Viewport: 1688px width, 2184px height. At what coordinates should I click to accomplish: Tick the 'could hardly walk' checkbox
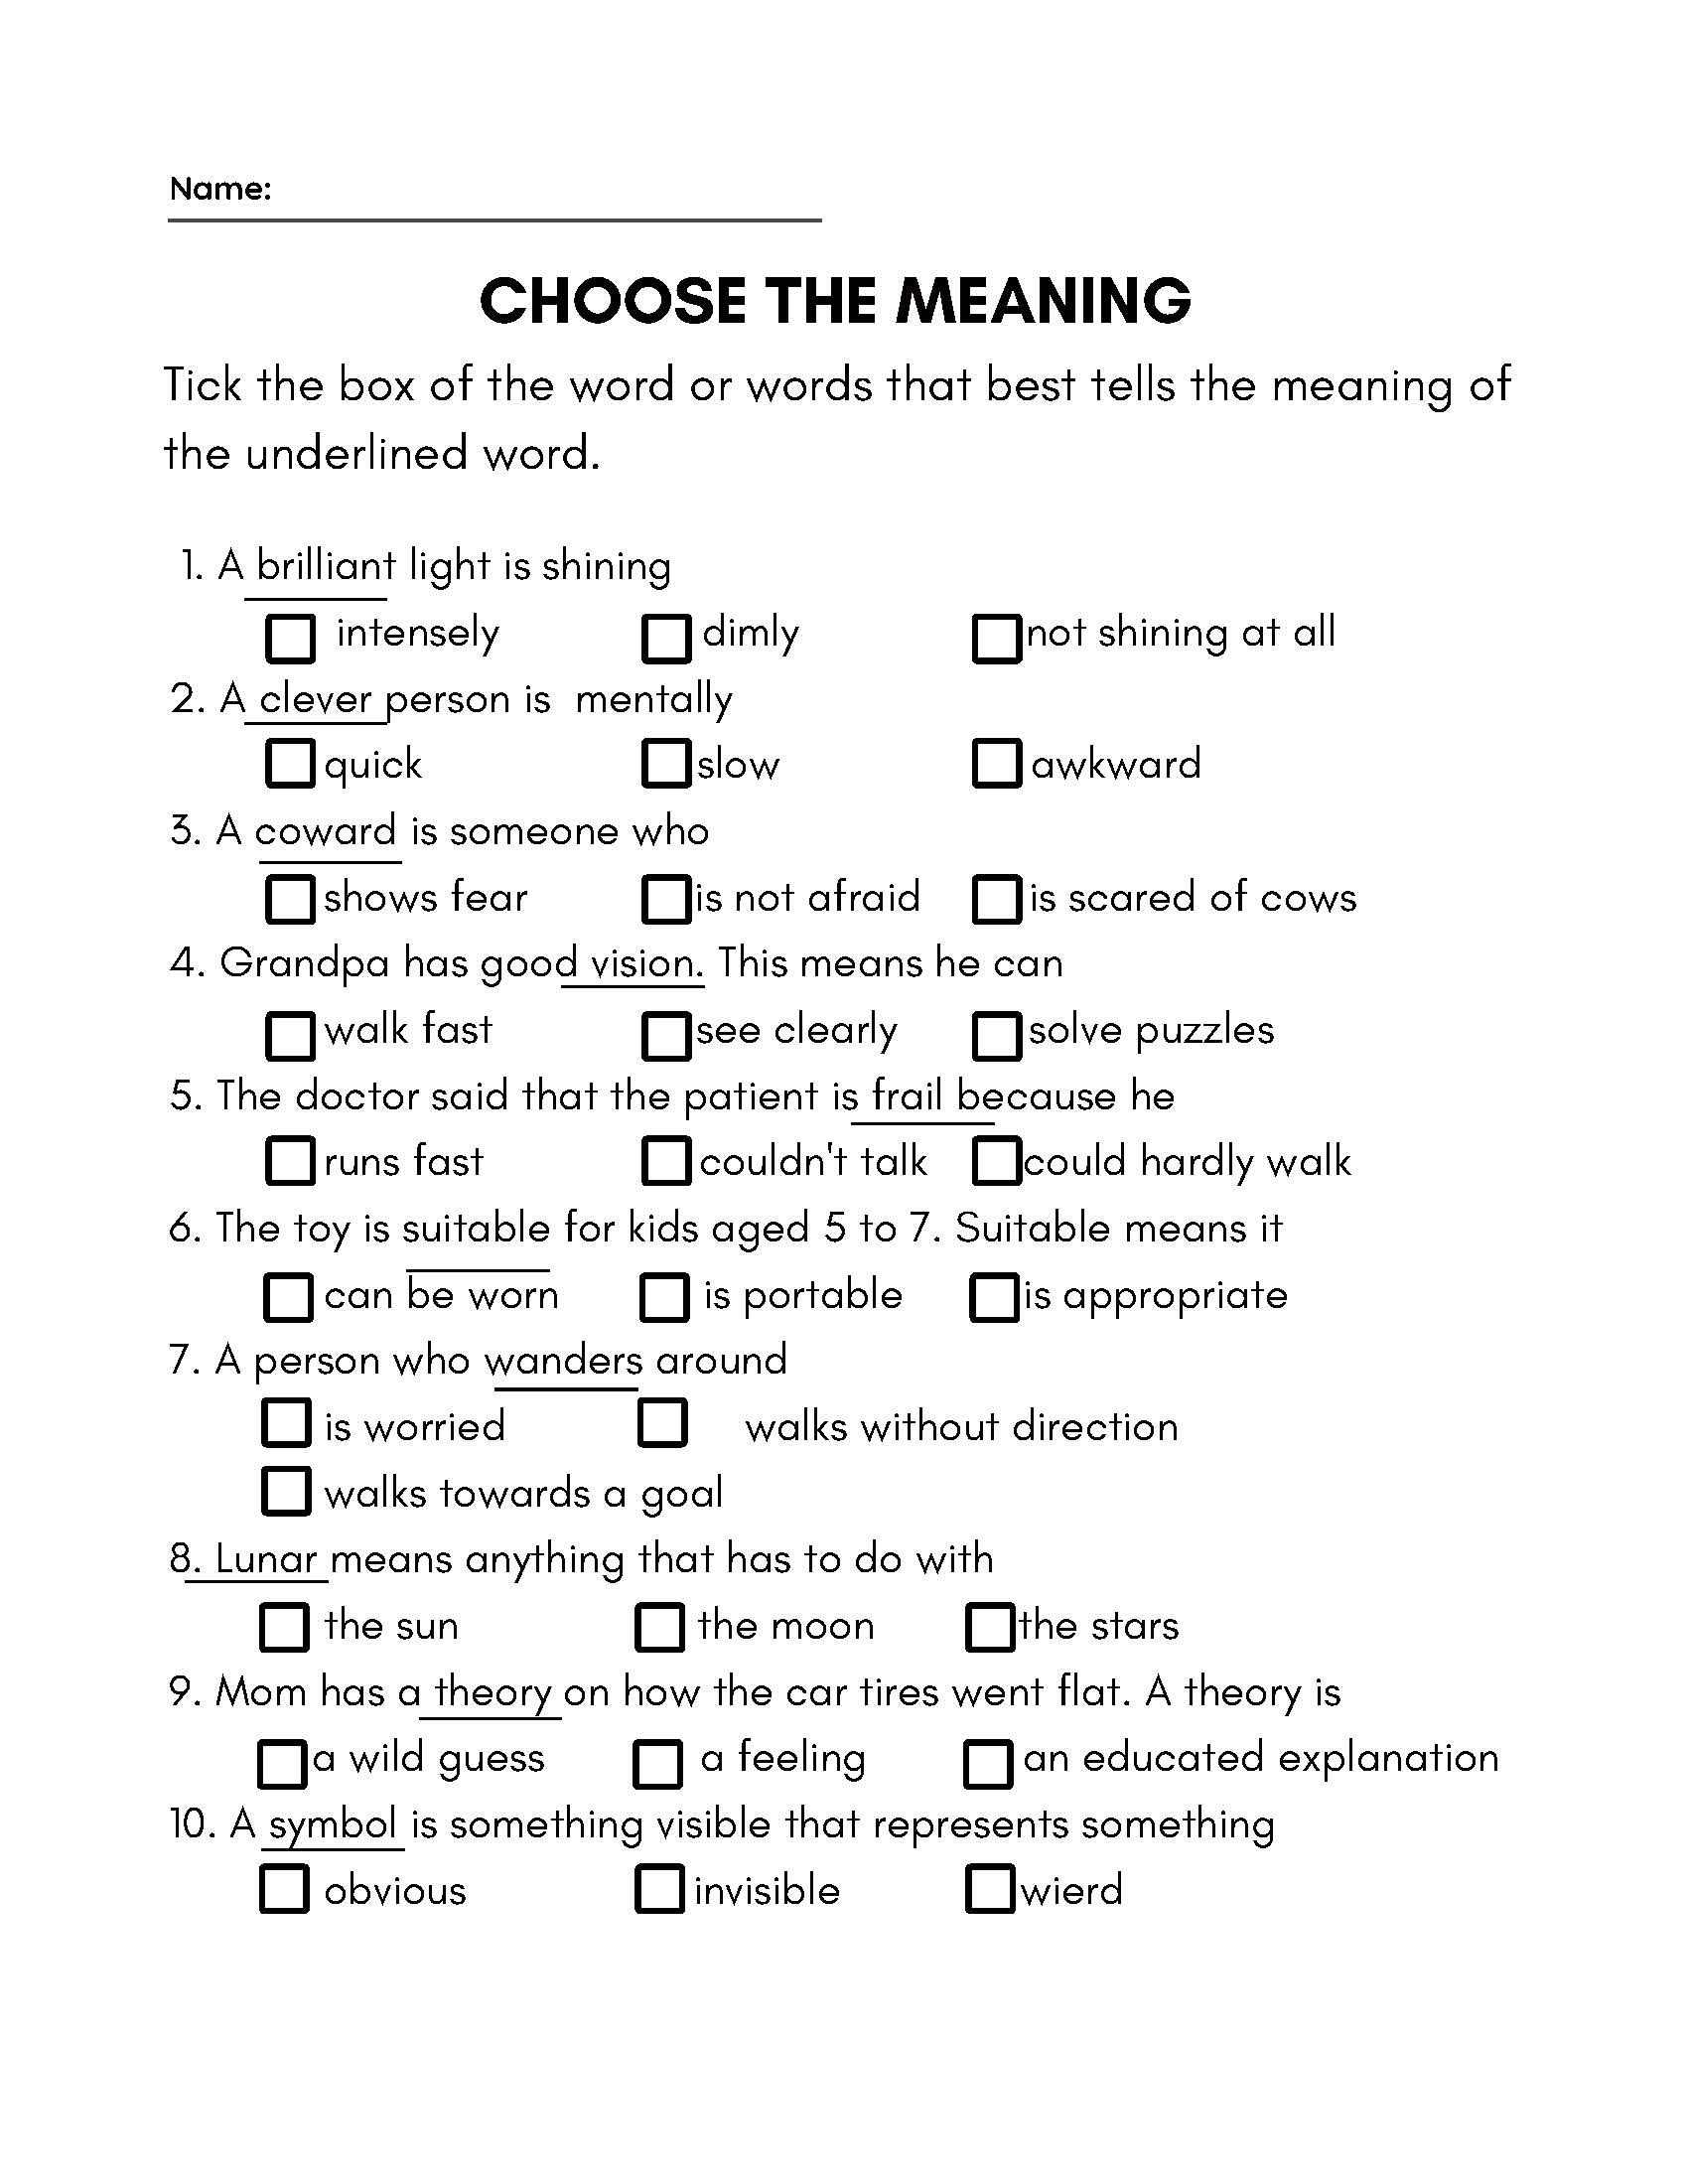pos(996,1160)
